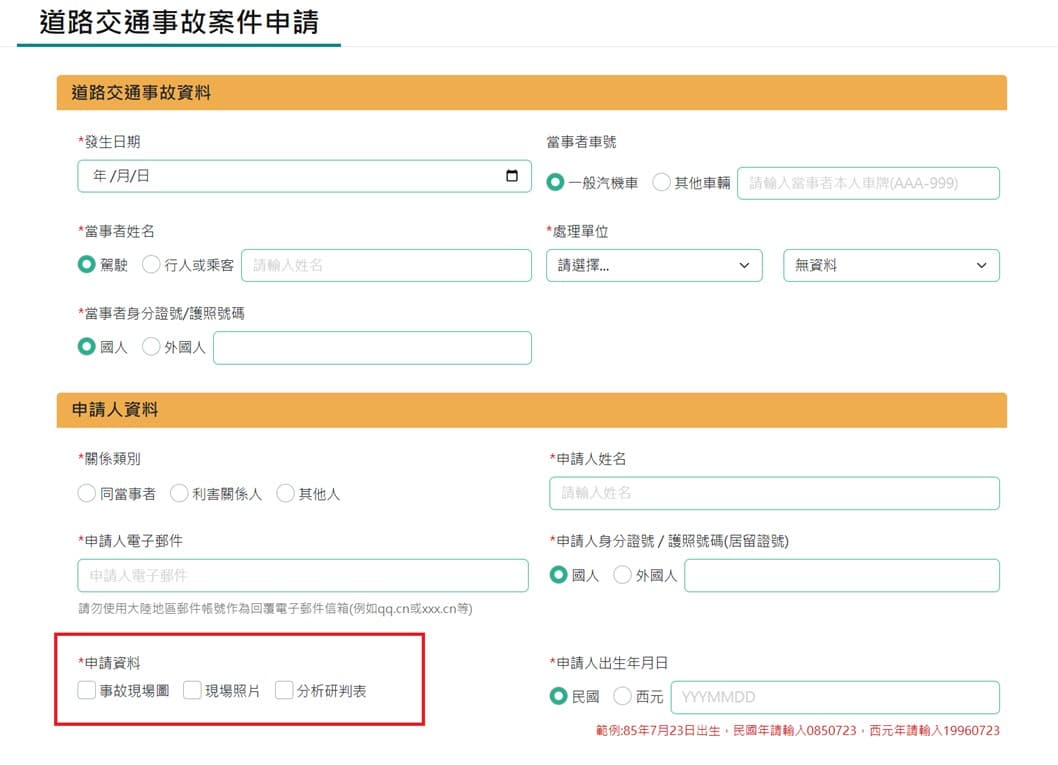Click the YYYMMDD birthdate input field
Viewport: 1058px width, 765px height.
[834, 697]
